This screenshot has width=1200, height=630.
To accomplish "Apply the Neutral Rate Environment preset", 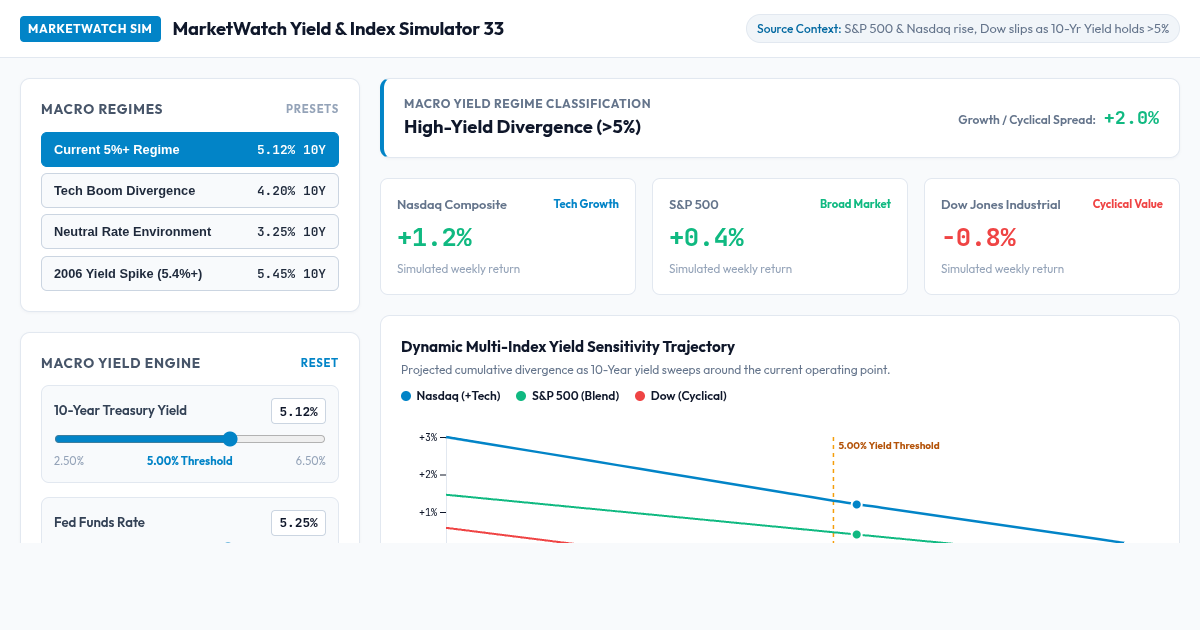I will pyautogui.click(x=190, y=232).
